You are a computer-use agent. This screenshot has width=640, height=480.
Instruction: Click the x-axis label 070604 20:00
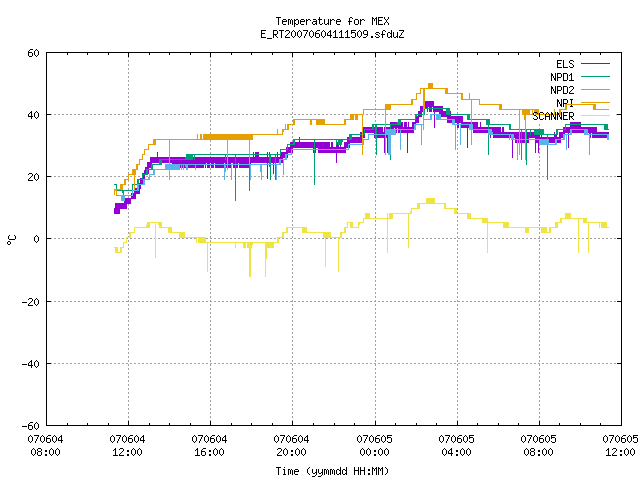(291, 446)
